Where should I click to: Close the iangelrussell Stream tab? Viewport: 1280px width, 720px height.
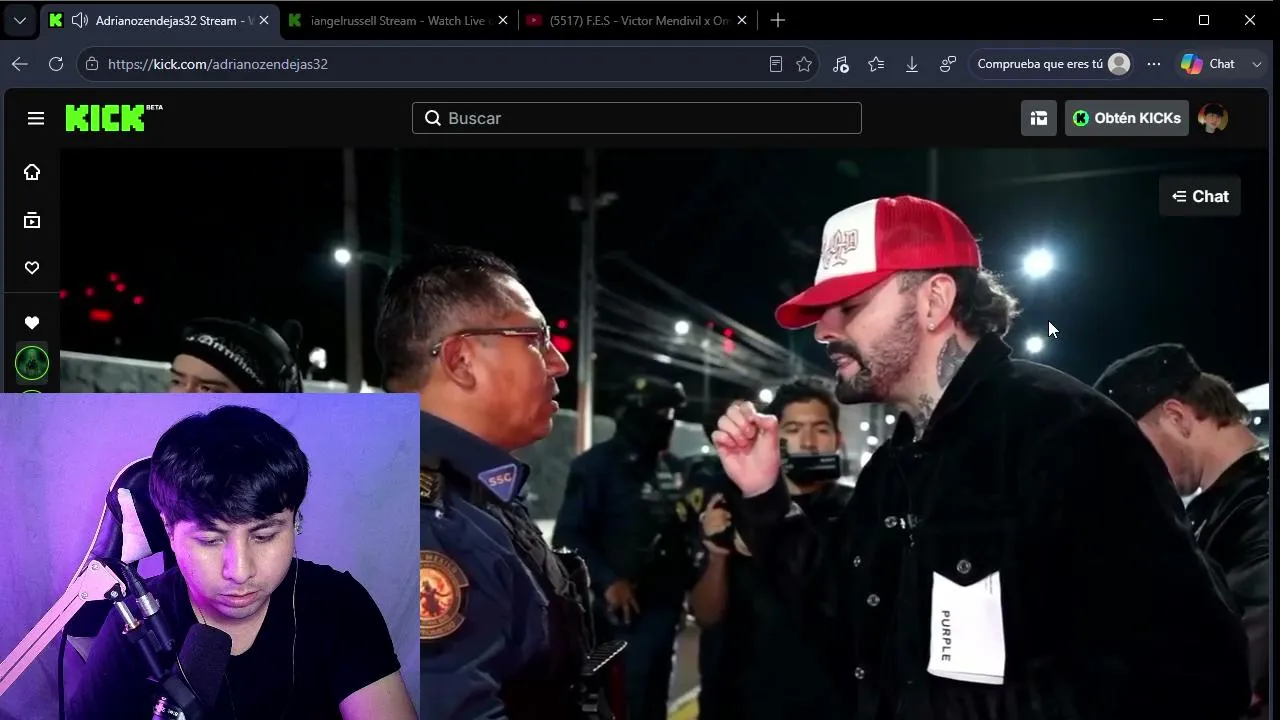(502, 20)
